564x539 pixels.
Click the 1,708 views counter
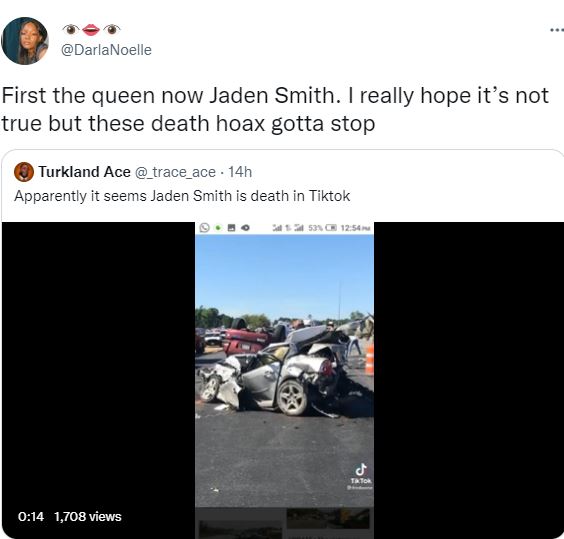[x=88, y=517]
